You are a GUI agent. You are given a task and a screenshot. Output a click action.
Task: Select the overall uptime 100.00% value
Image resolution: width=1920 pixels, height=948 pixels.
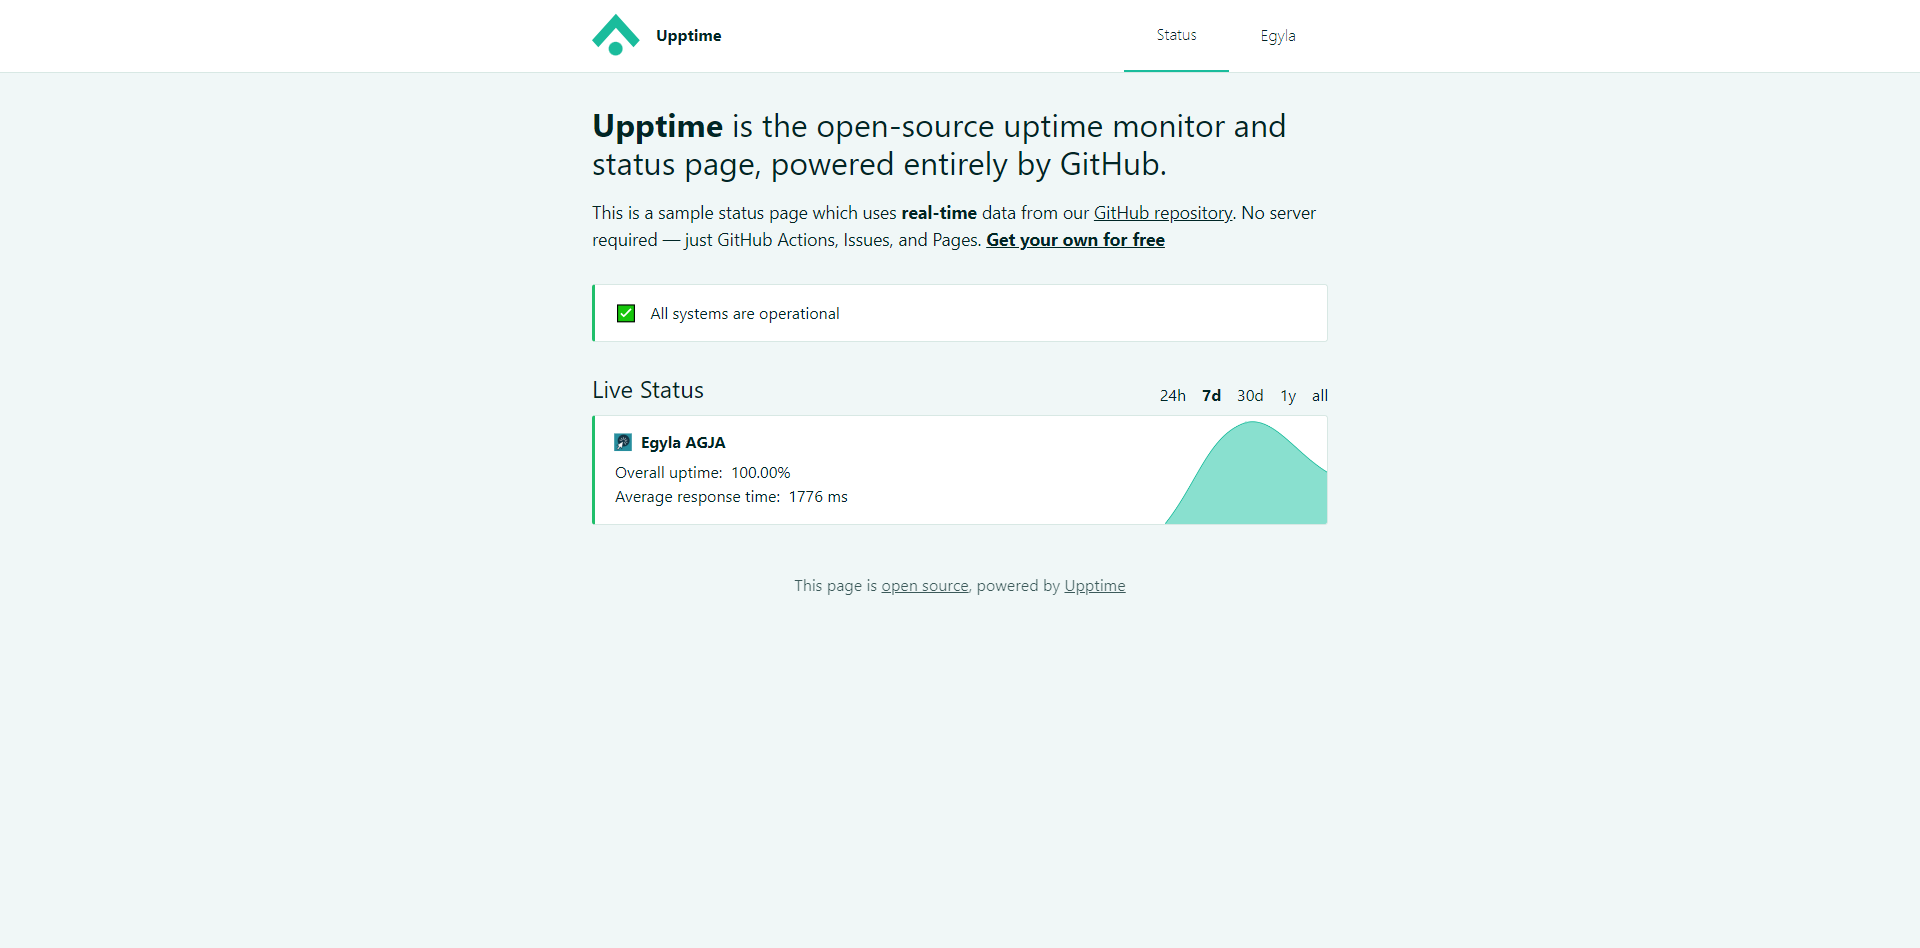click(x=760, y=473)
